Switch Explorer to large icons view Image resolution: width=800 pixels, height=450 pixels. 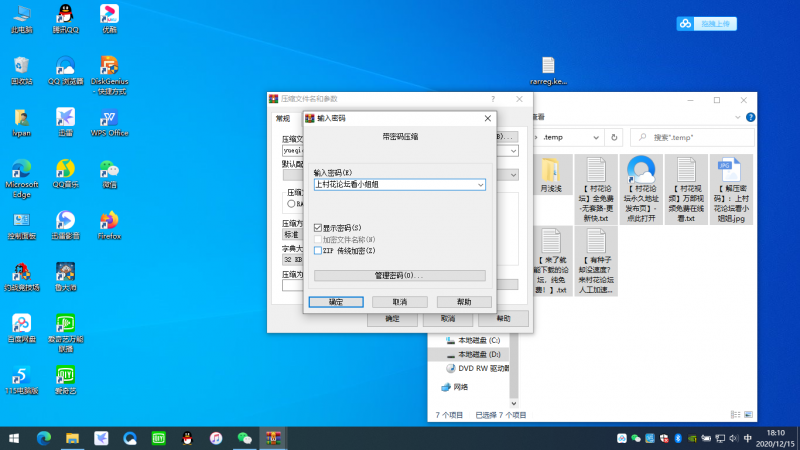[x=748, y=415]
